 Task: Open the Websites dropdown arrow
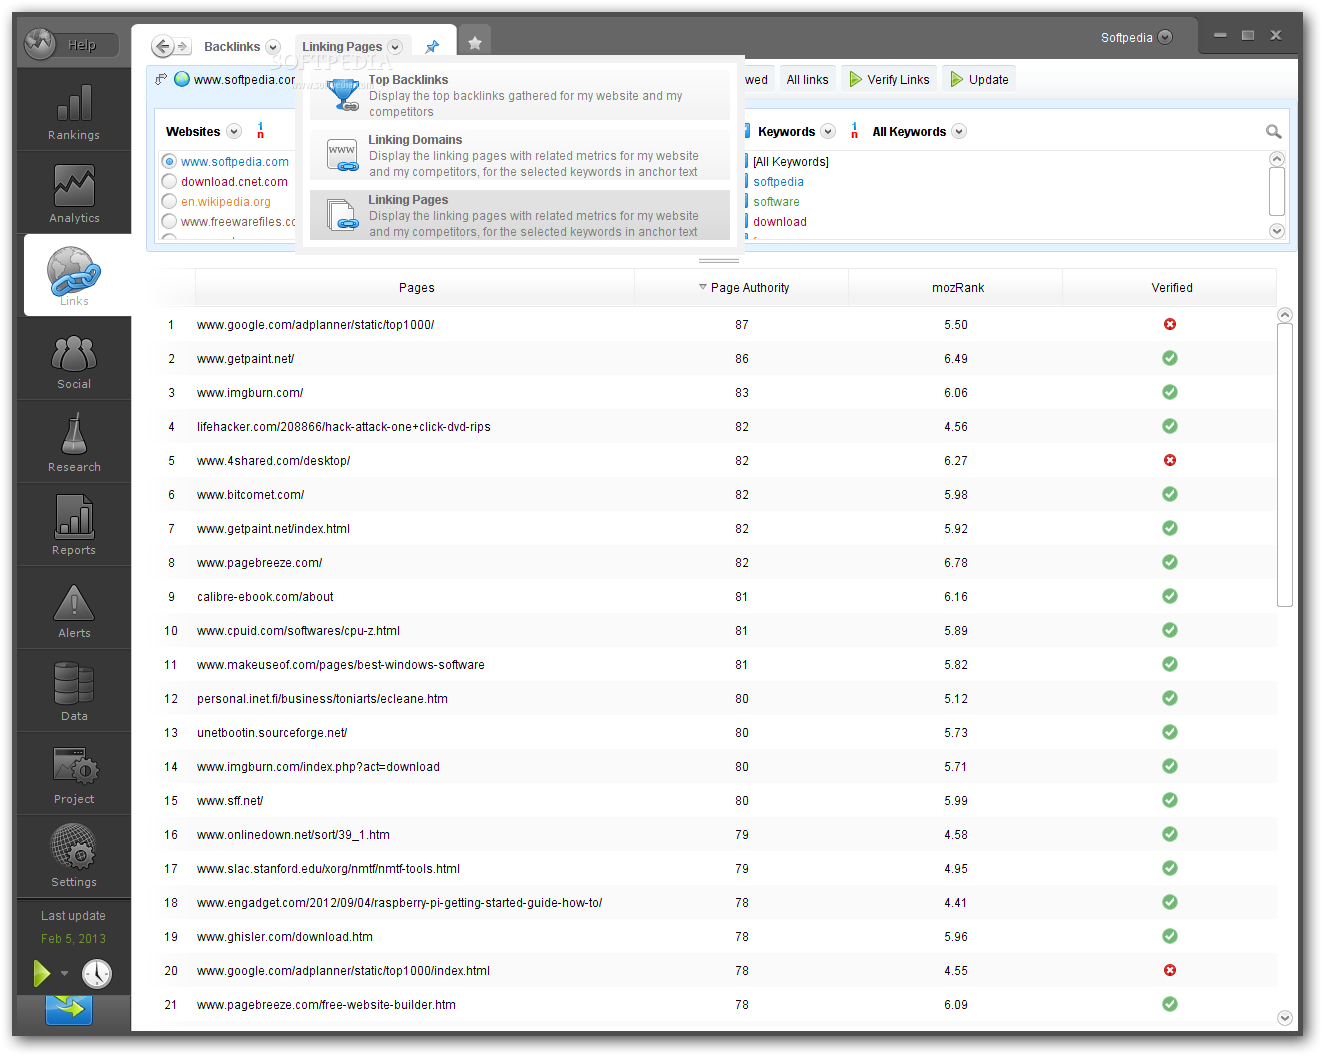click(234, 131)
